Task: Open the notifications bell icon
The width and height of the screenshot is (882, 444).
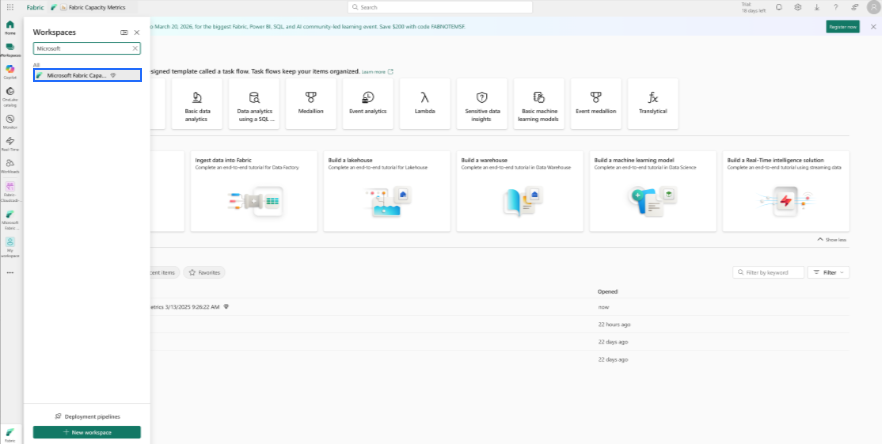Action: (779, 7)
